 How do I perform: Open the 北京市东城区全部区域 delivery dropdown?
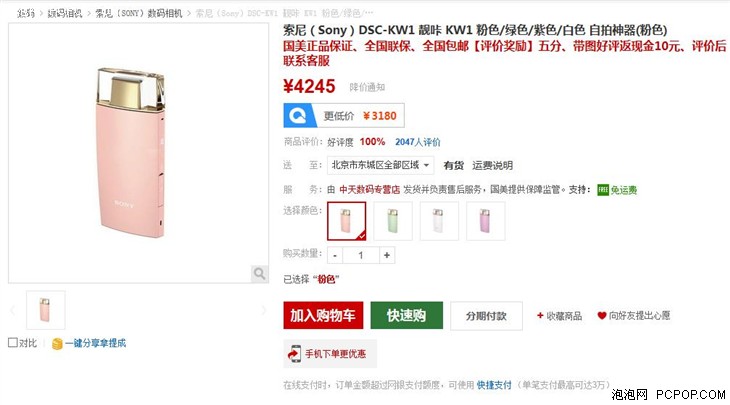(x=380, y=165)
